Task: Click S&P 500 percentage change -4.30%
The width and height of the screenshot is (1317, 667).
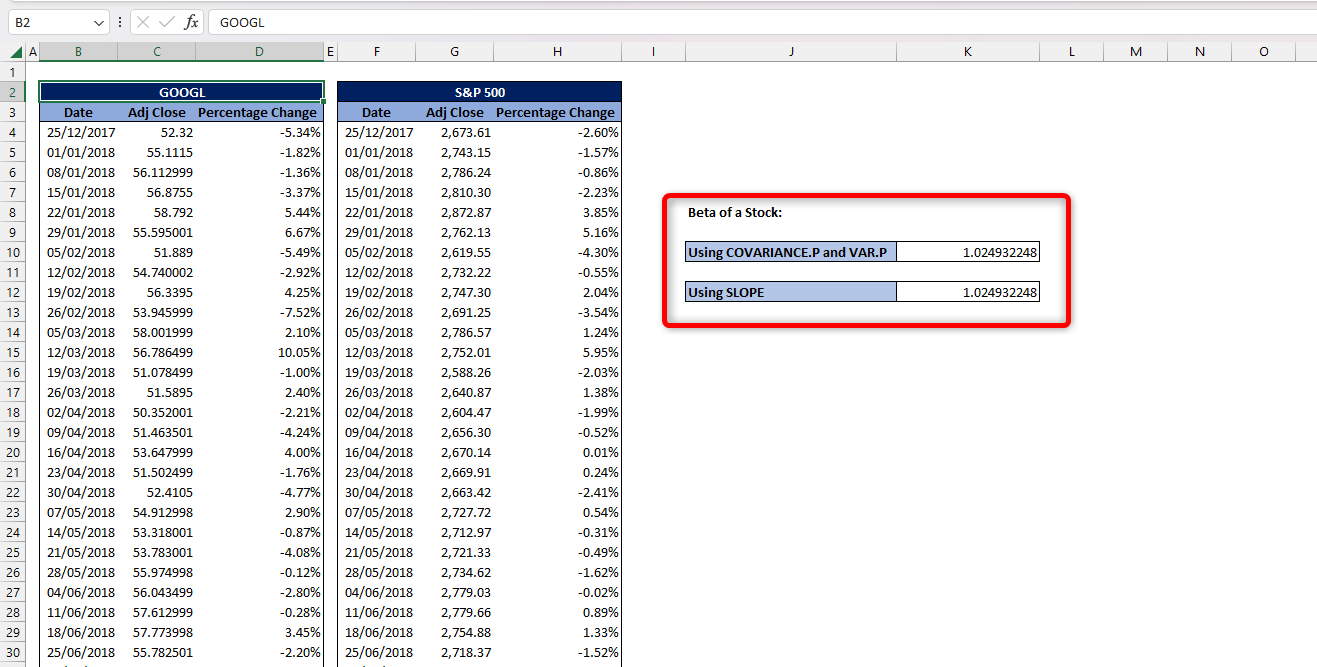Action: tap(557, 252)
